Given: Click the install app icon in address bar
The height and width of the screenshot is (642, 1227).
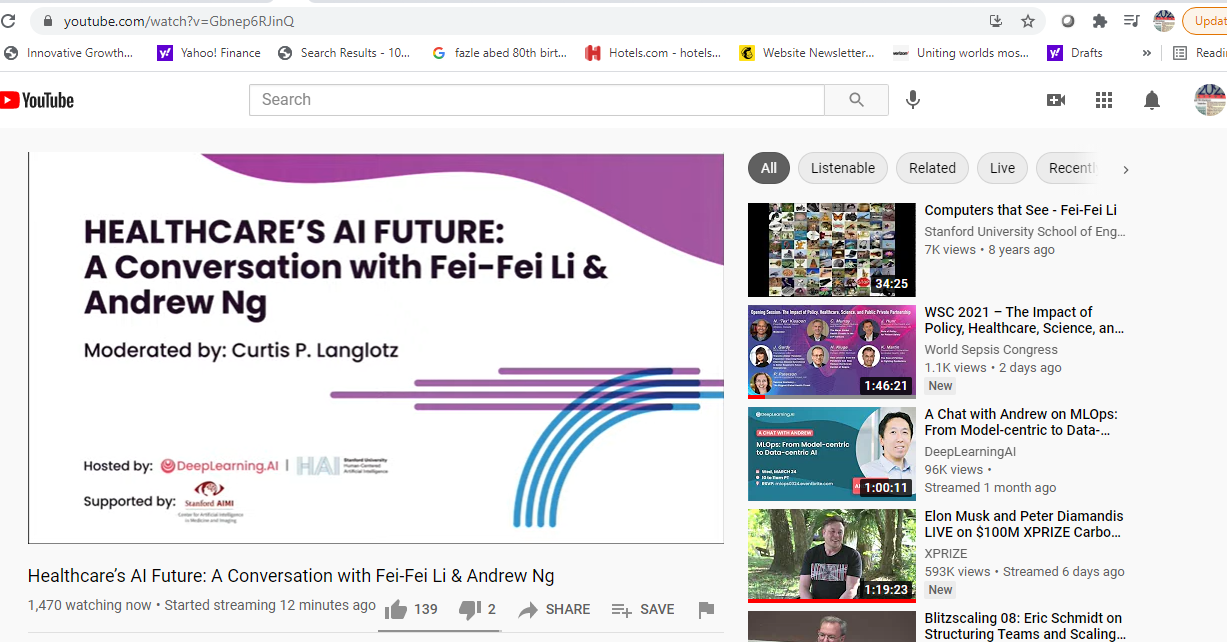Looking at the screenshot, I should pyautogui.click(x=995, y=21).
